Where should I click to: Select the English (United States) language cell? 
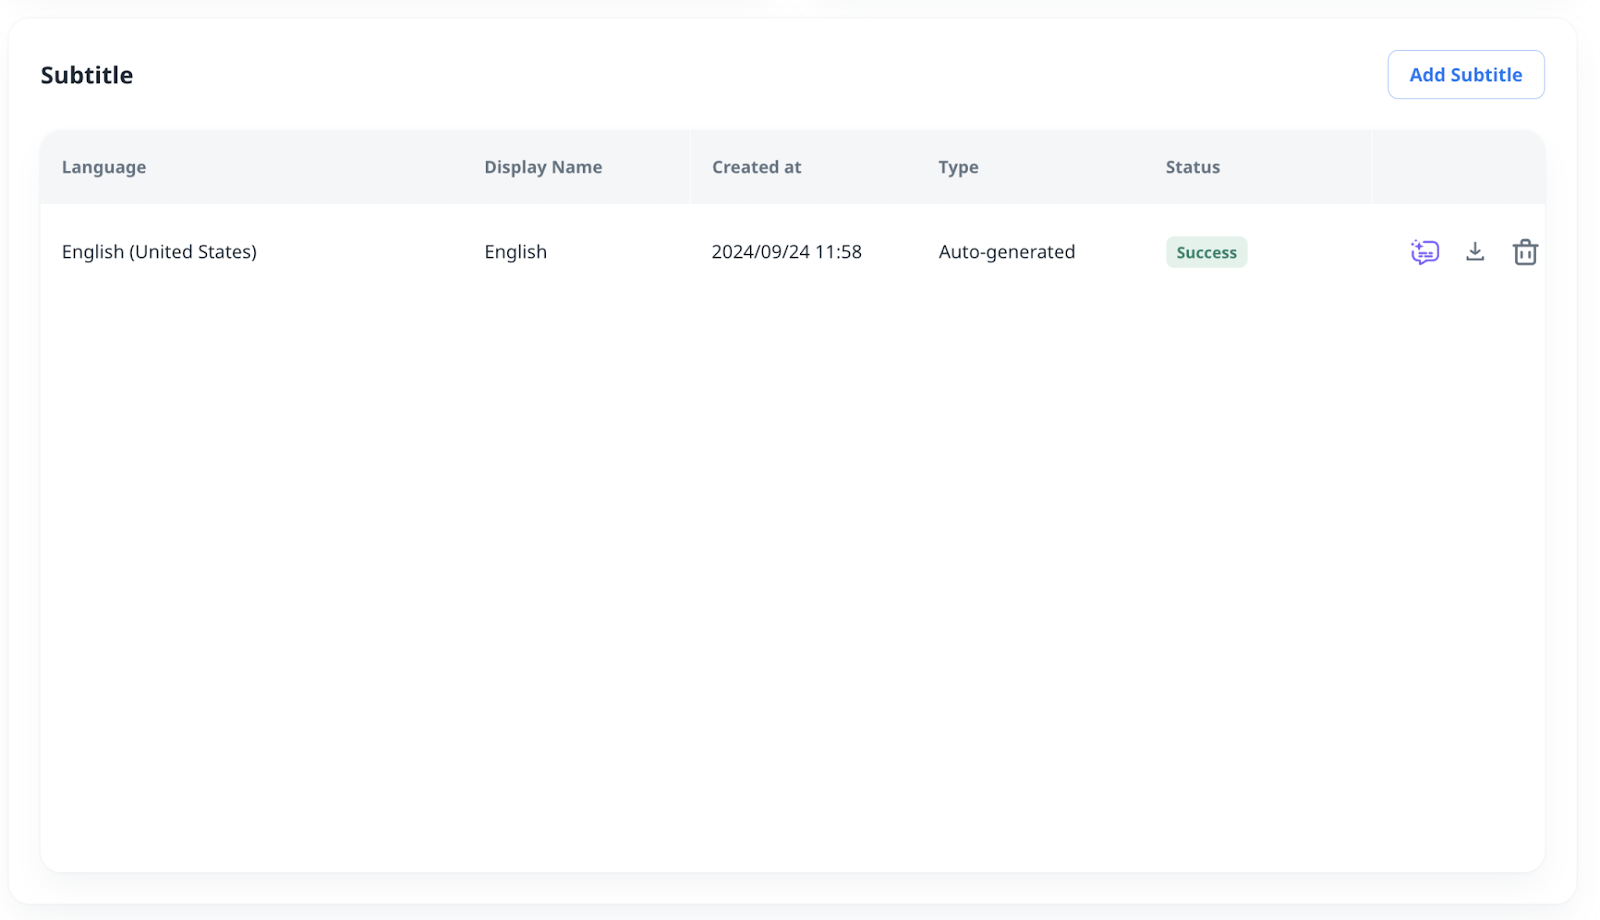click(159, 252)
